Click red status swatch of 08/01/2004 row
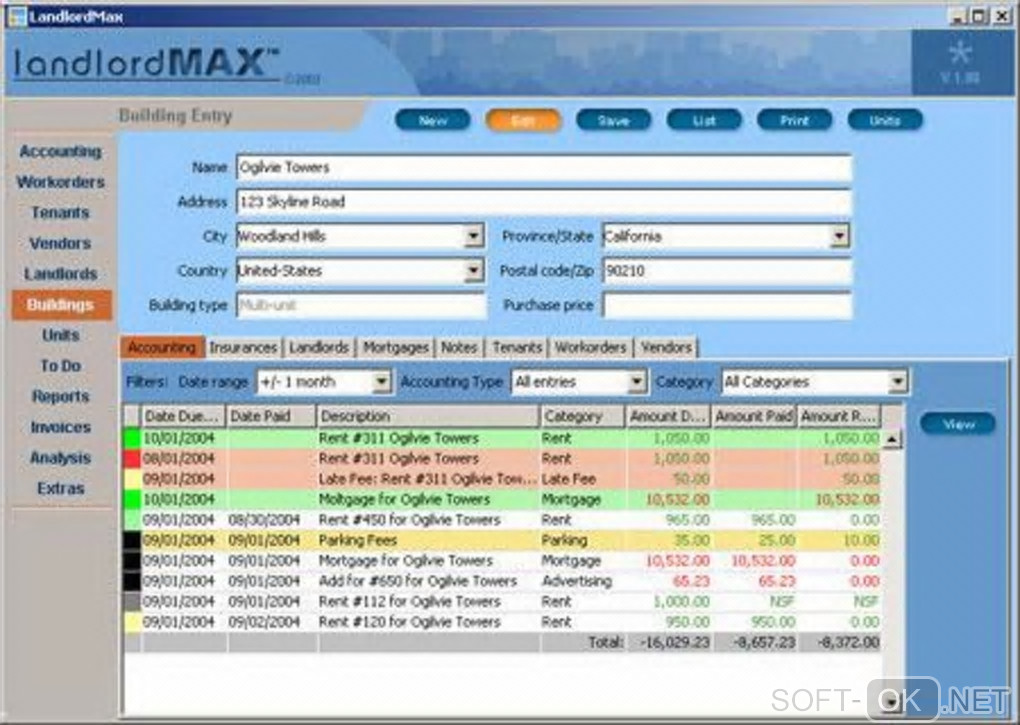1020x725 pixels. click(132, 458)
